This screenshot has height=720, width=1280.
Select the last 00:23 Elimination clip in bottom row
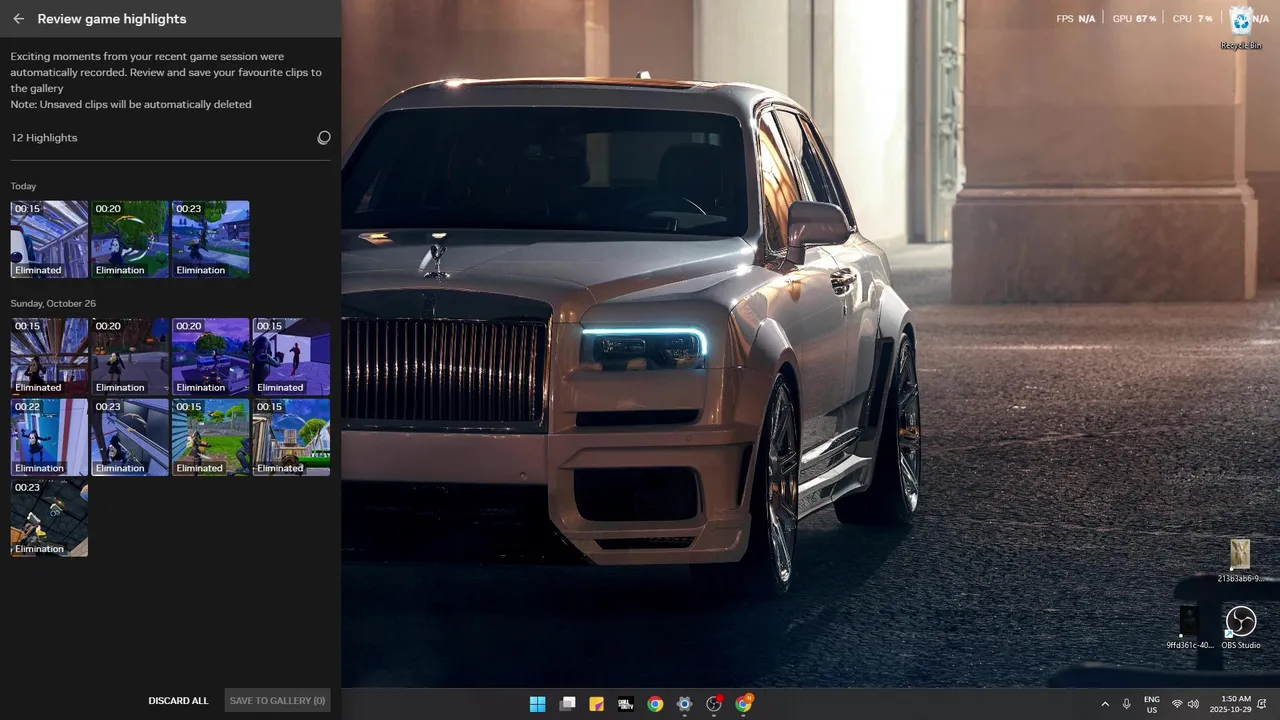[49, 518]
